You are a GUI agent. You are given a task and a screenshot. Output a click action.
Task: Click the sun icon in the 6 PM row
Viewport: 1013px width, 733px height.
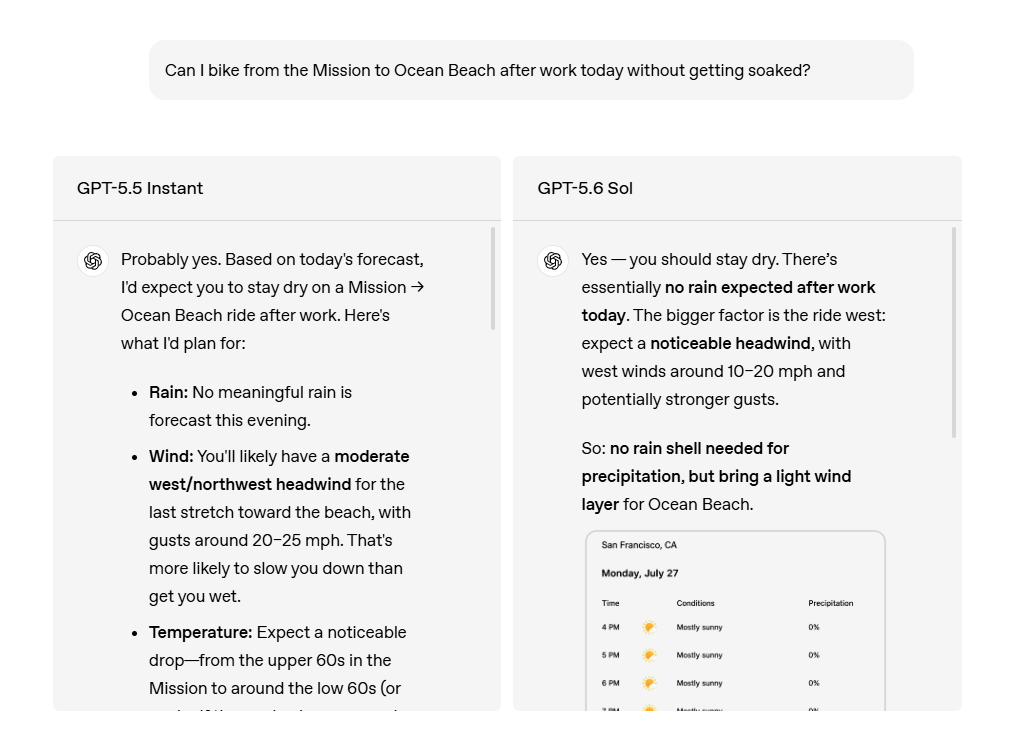coord(649,683)
